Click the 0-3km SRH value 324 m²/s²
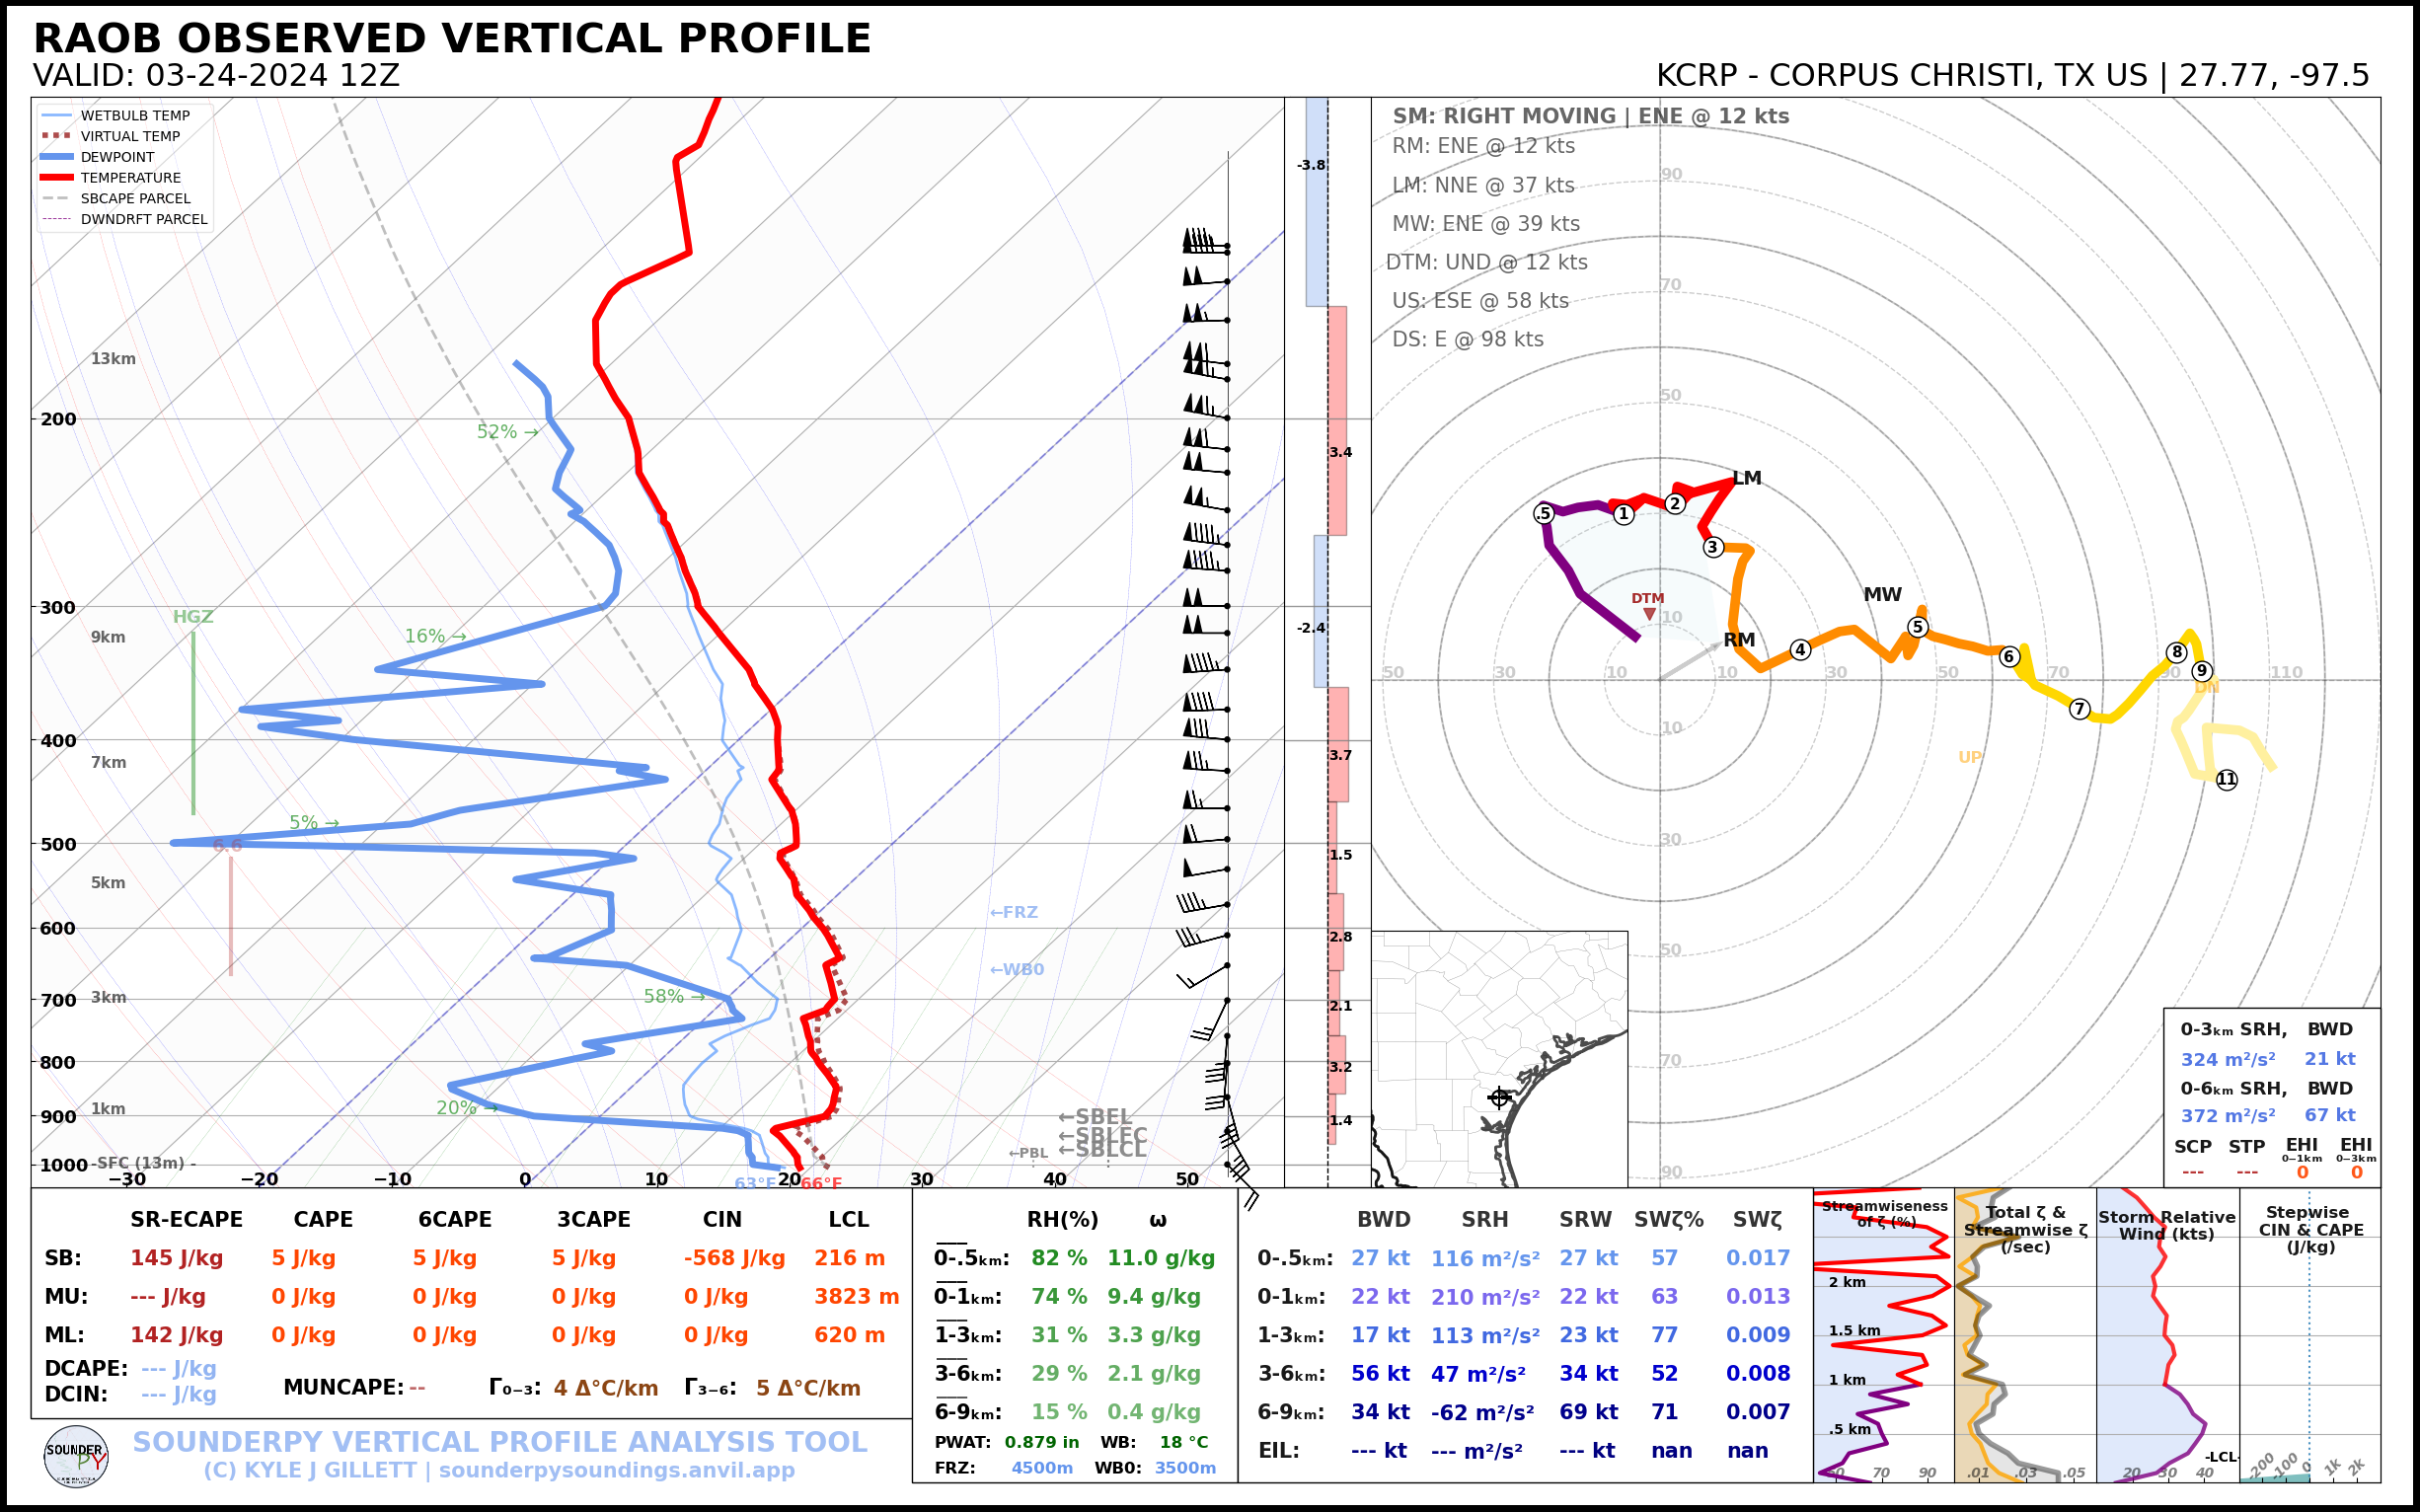Screen dimensions: 2420x1512 (x=2227, y=1059)
